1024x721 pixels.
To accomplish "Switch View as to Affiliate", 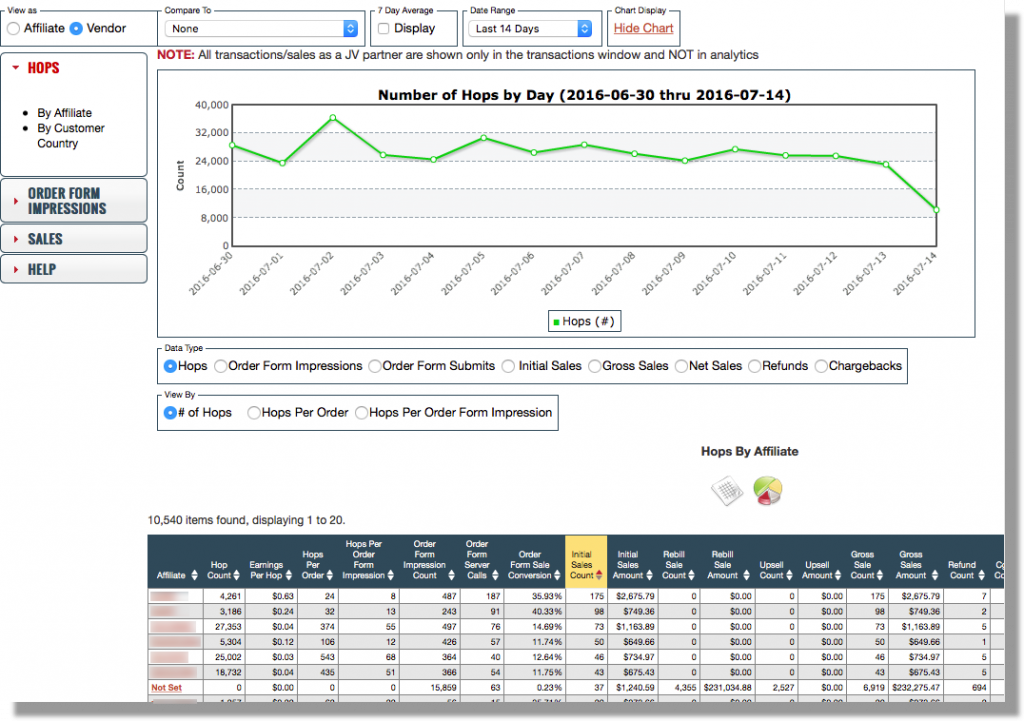I will tap(14, 29).
